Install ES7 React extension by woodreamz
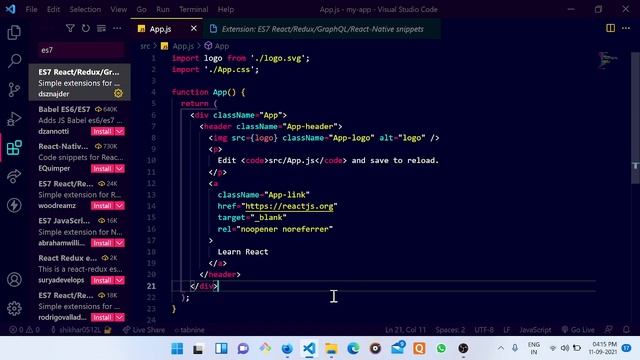 point(102,206)
